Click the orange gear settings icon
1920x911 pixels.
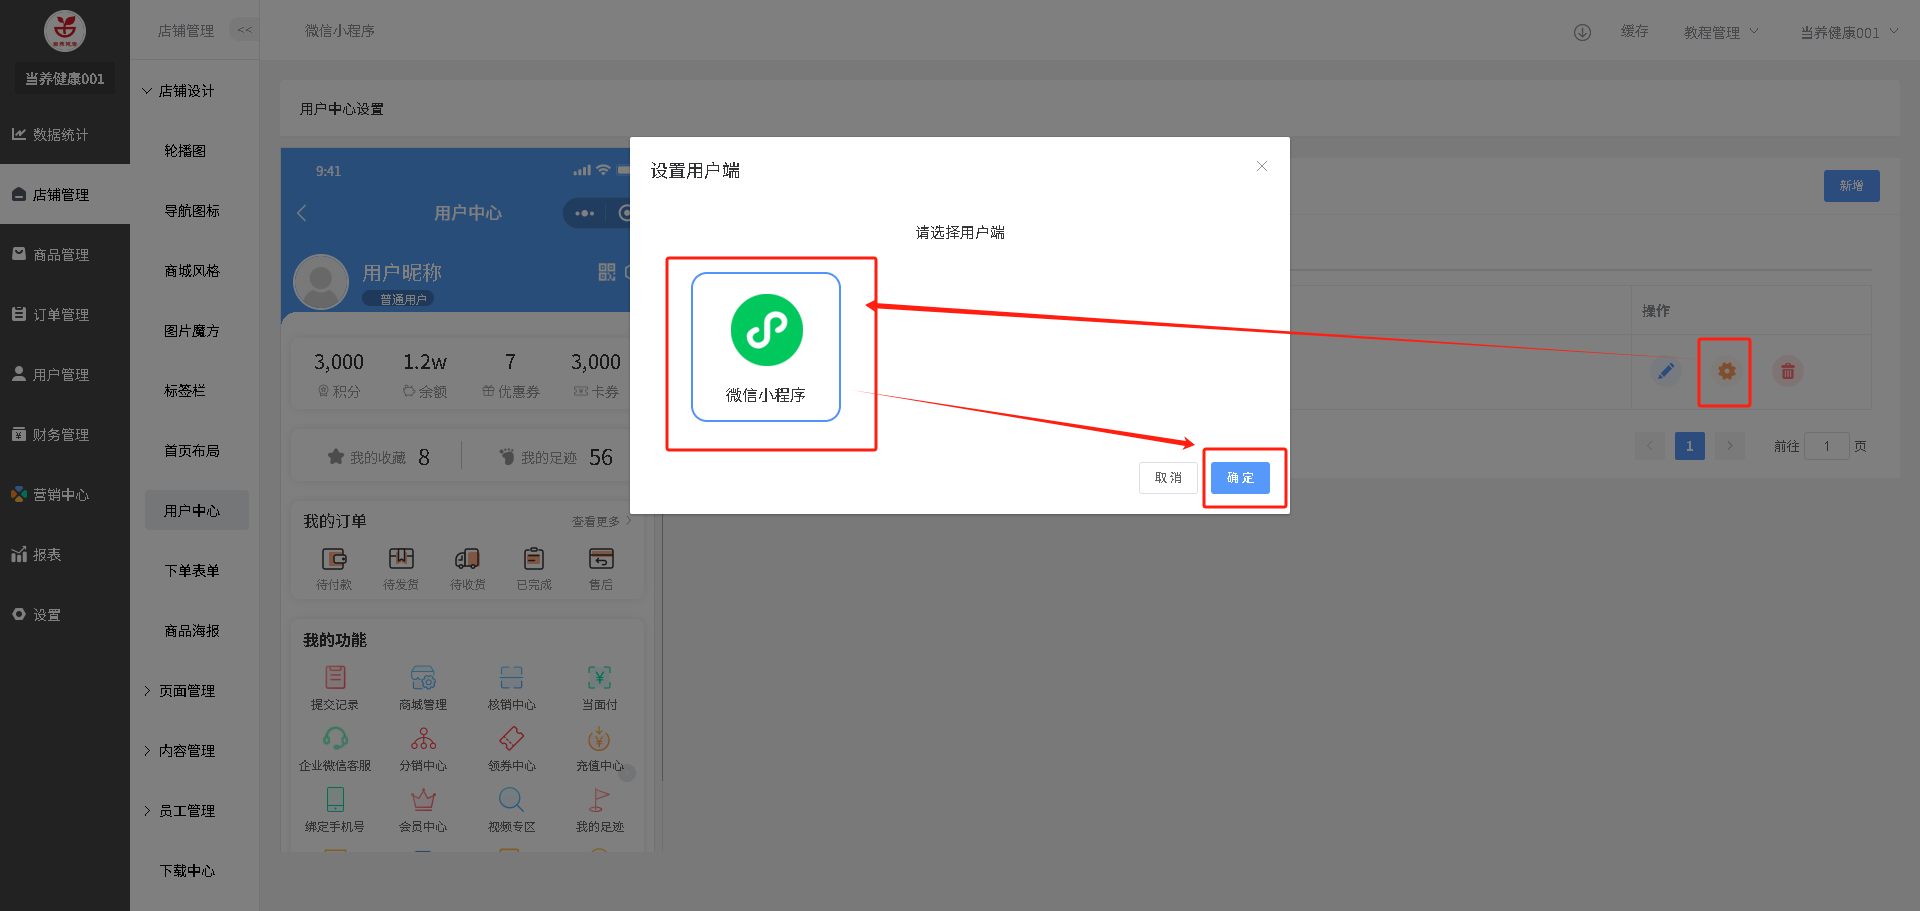coord(1726,372)
